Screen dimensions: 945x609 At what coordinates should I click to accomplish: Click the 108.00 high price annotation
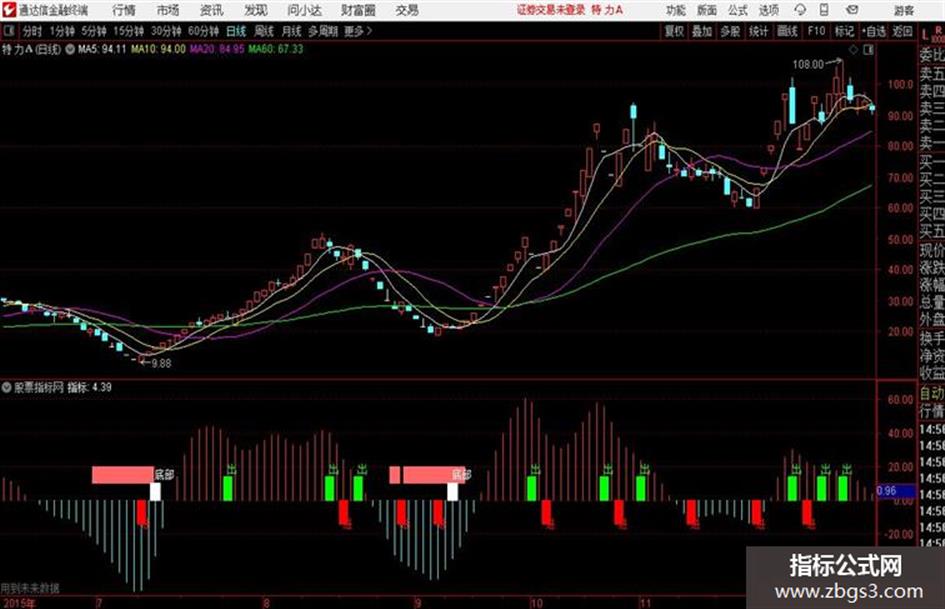click(808, 64)
